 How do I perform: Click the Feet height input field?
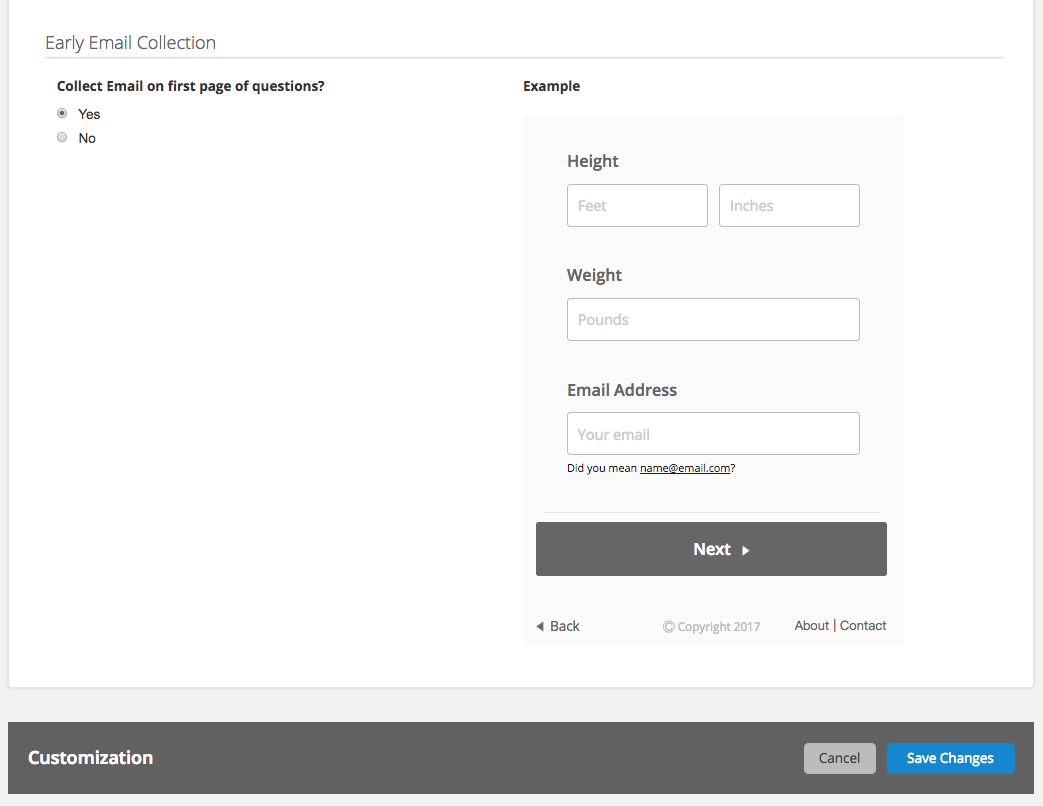click(637, 205)
